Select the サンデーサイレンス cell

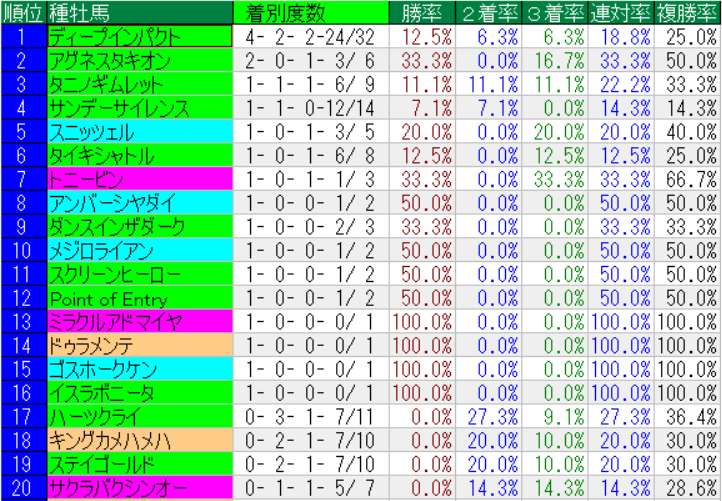point(140,108)
